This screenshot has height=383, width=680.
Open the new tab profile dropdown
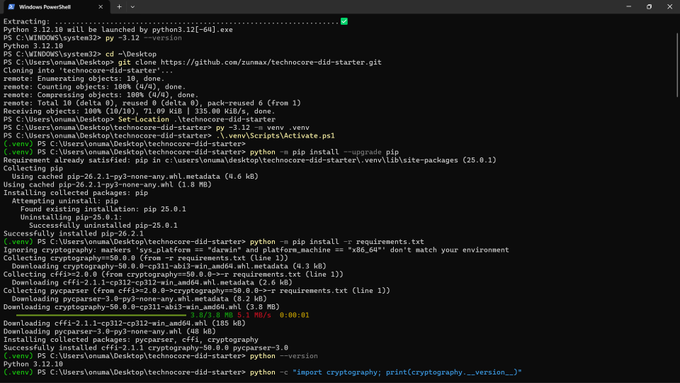133,7
